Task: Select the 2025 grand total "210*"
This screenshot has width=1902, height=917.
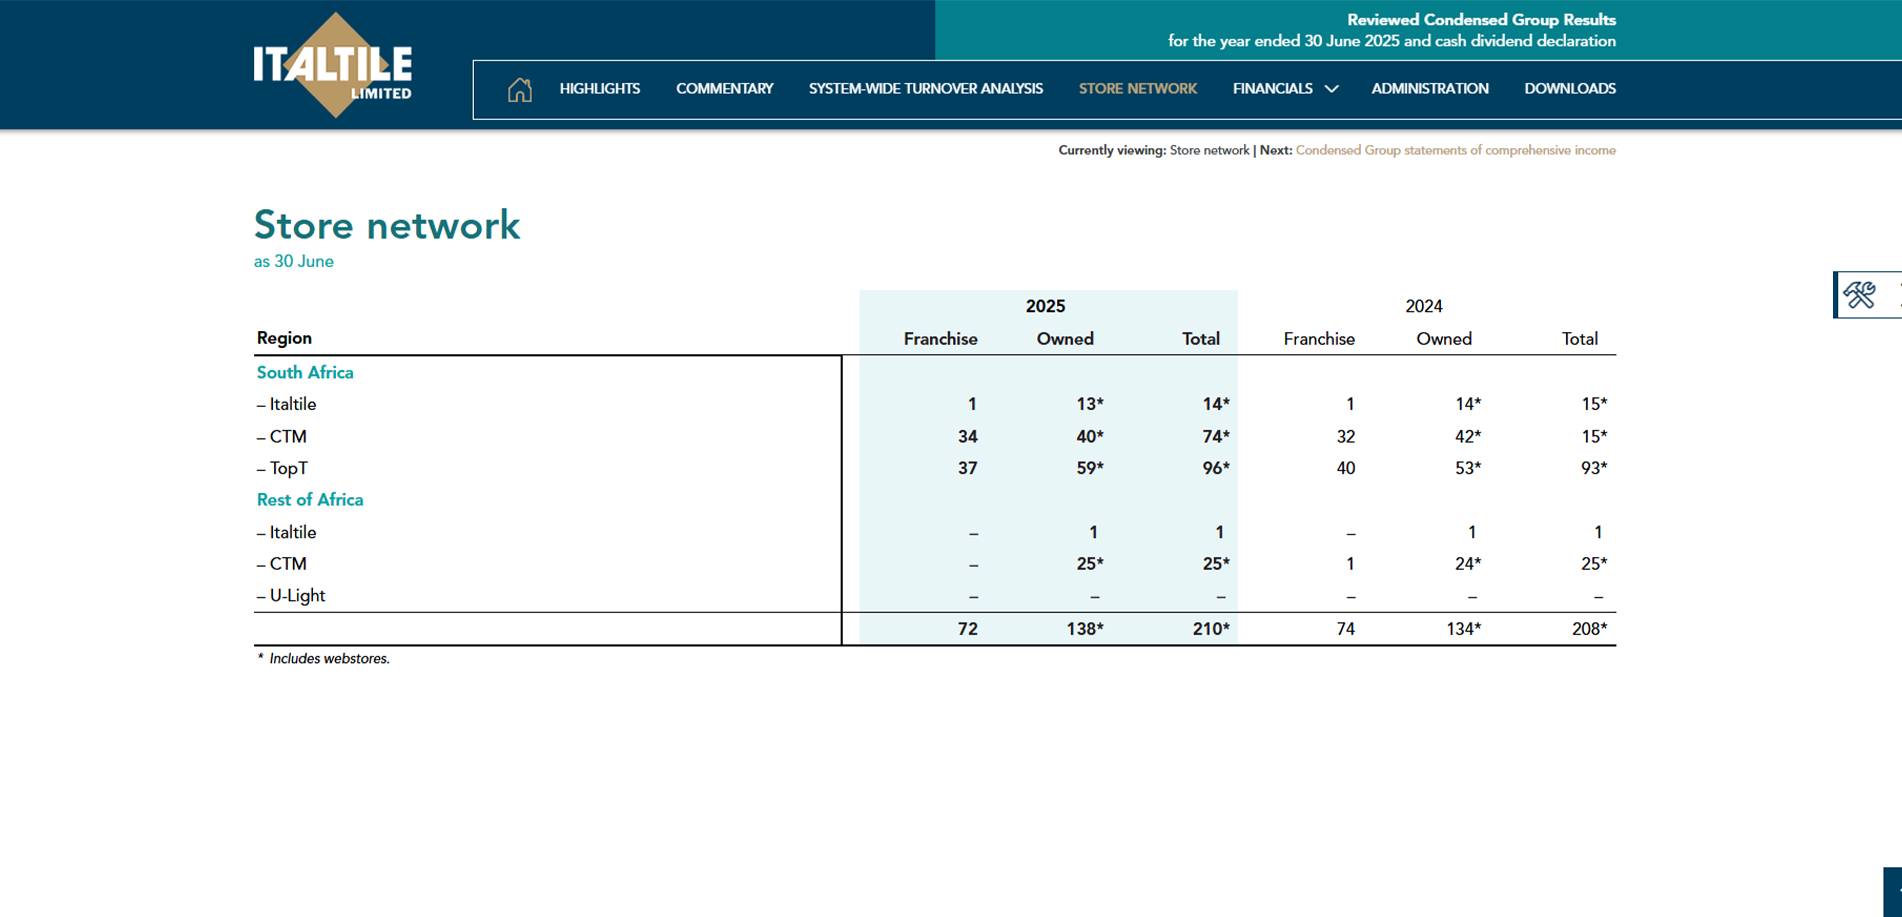Action: [x=1211, y=629]
